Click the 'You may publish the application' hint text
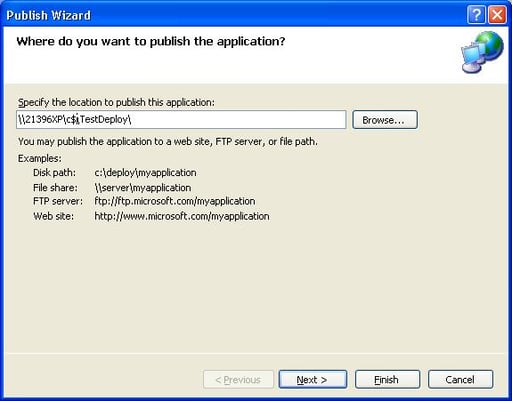The image size is (512, 401). 168,142
